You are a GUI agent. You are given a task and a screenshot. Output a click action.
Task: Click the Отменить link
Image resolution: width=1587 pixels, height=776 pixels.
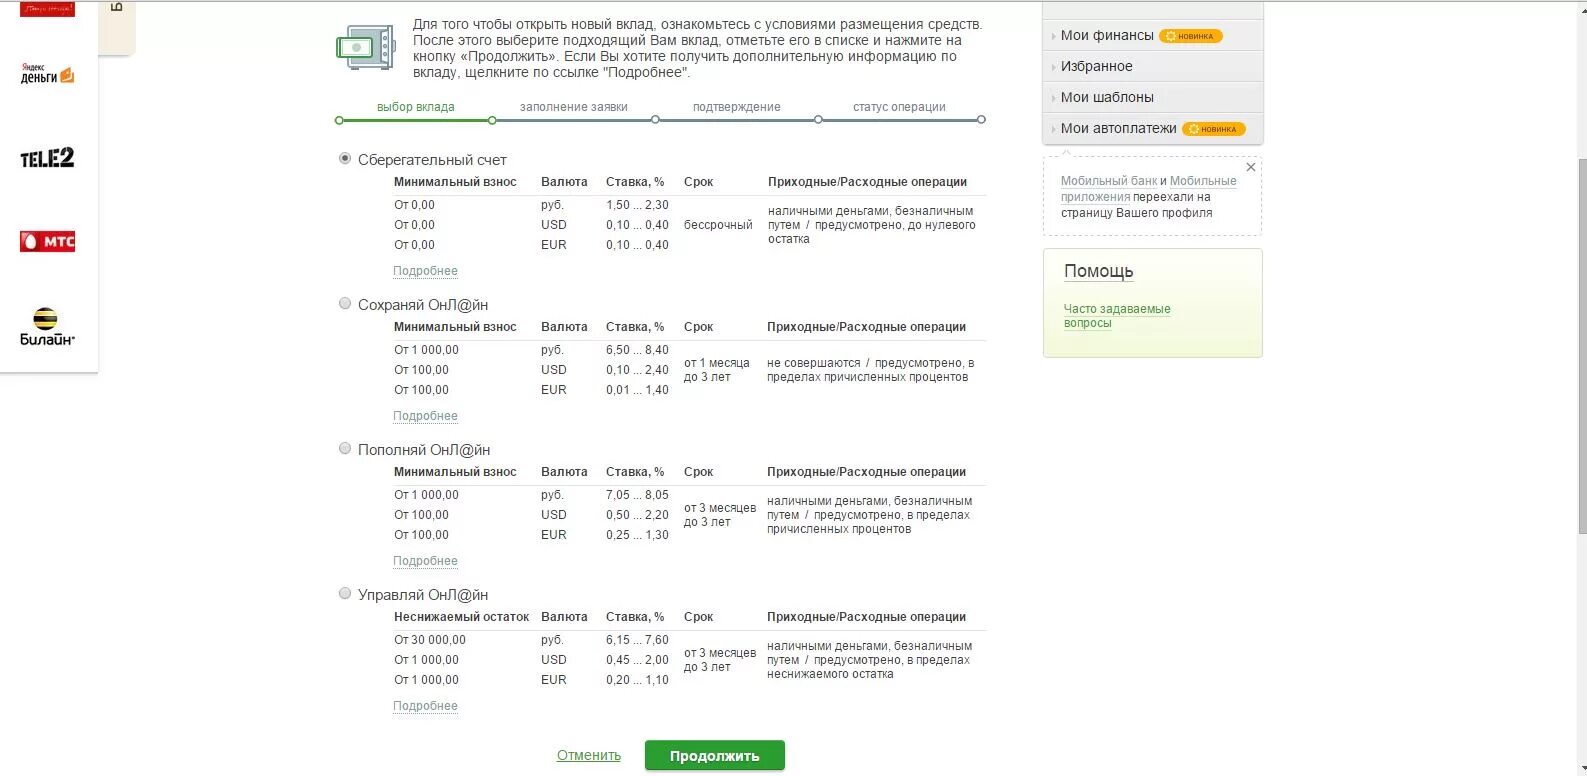[589, 756]
